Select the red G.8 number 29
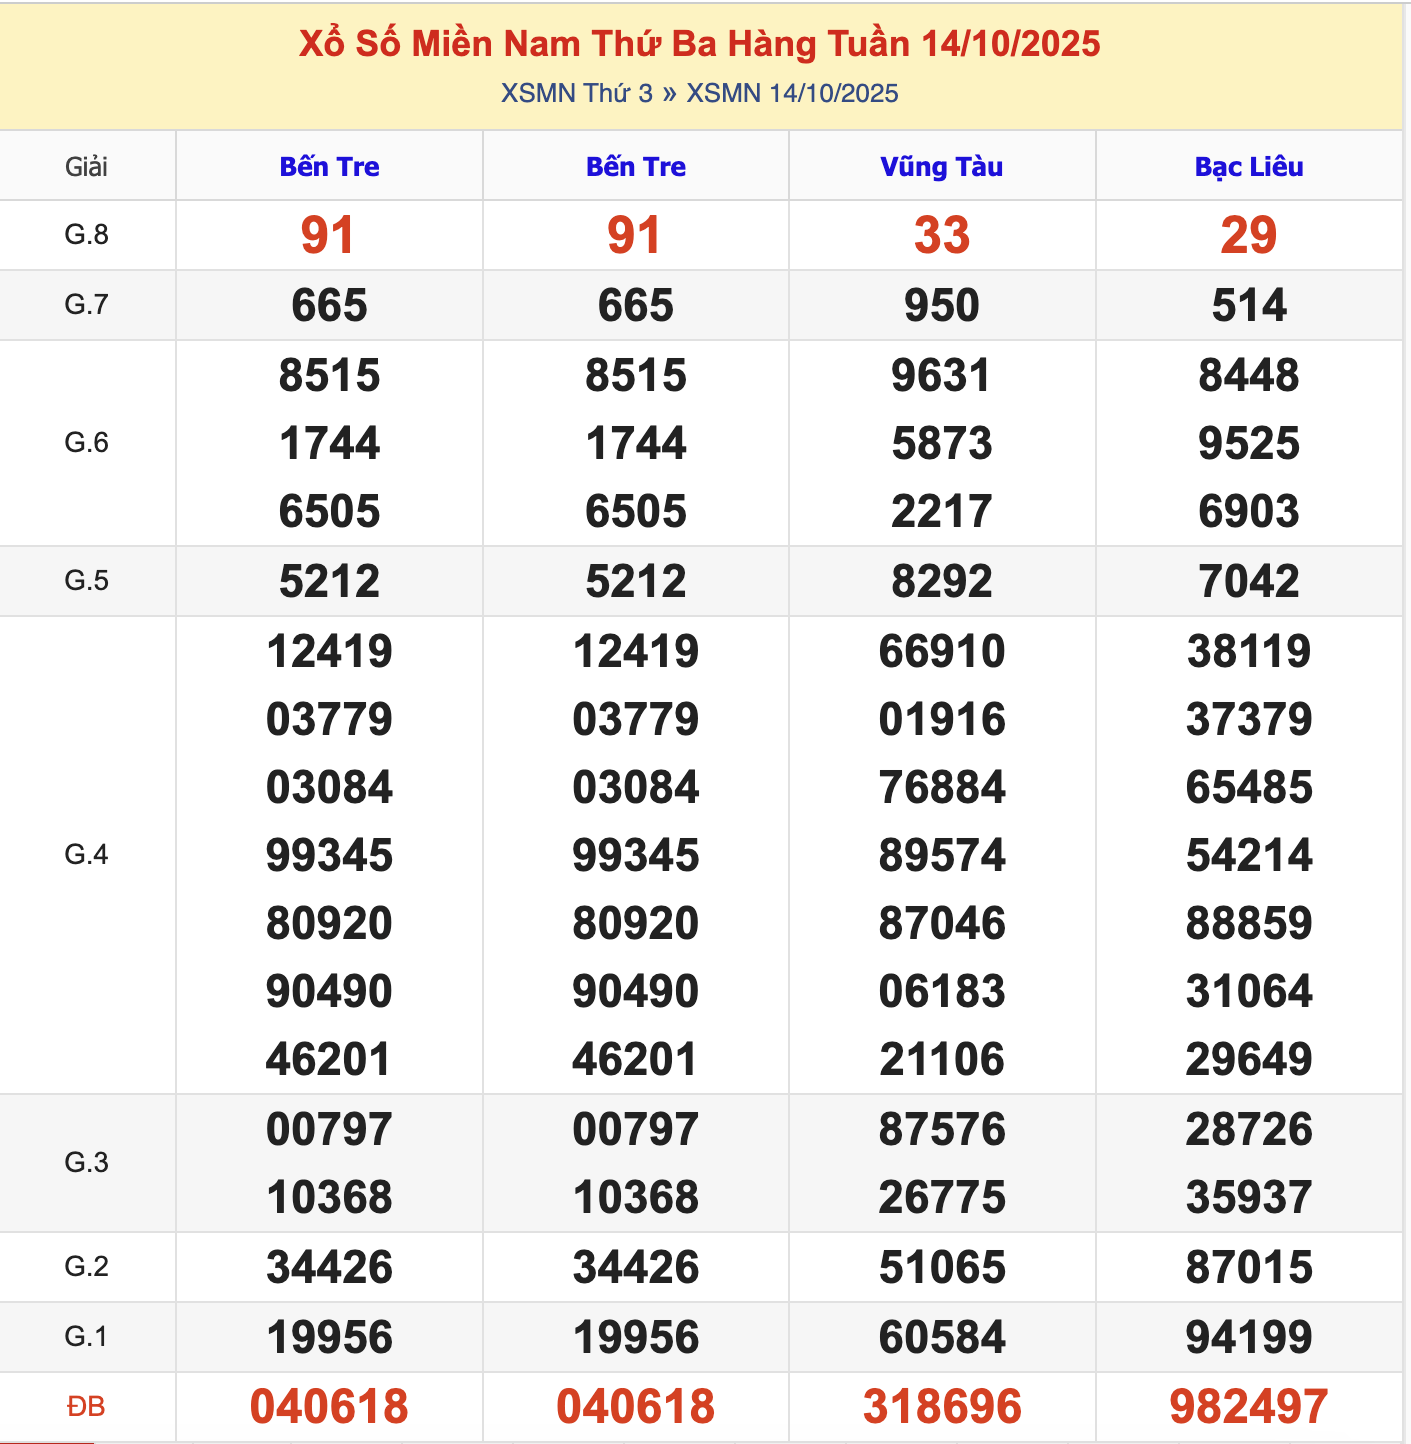The image size is (1411, 1444). click(x=1248, y=236)
